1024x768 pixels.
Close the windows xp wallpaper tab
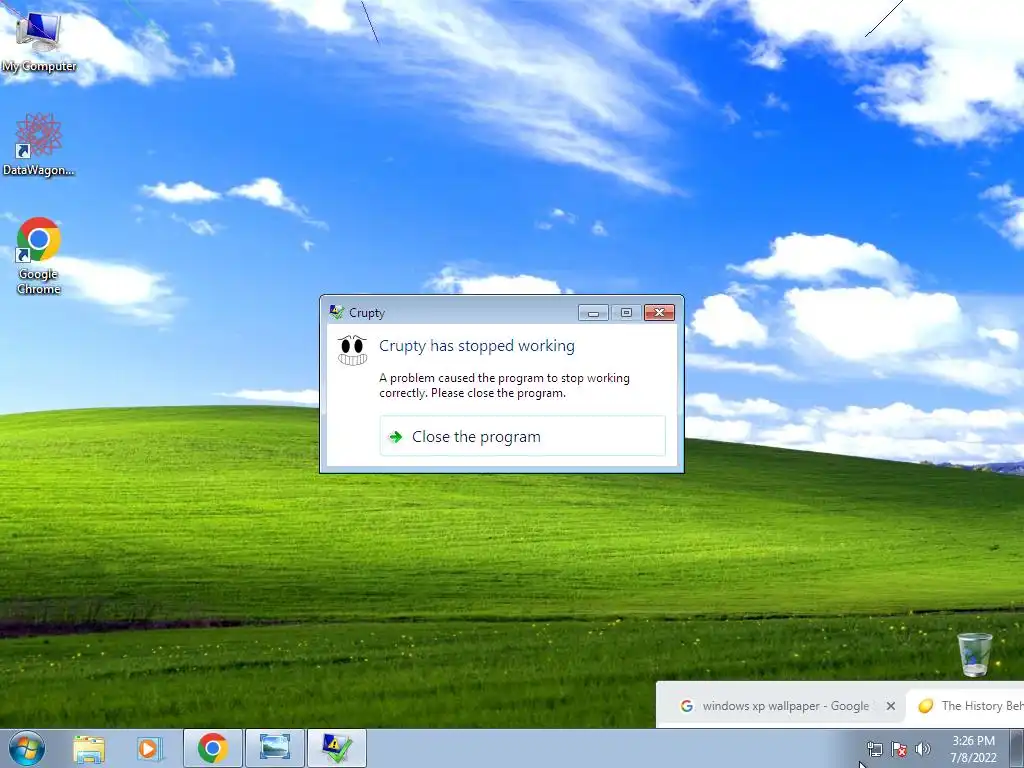(891, 706)
